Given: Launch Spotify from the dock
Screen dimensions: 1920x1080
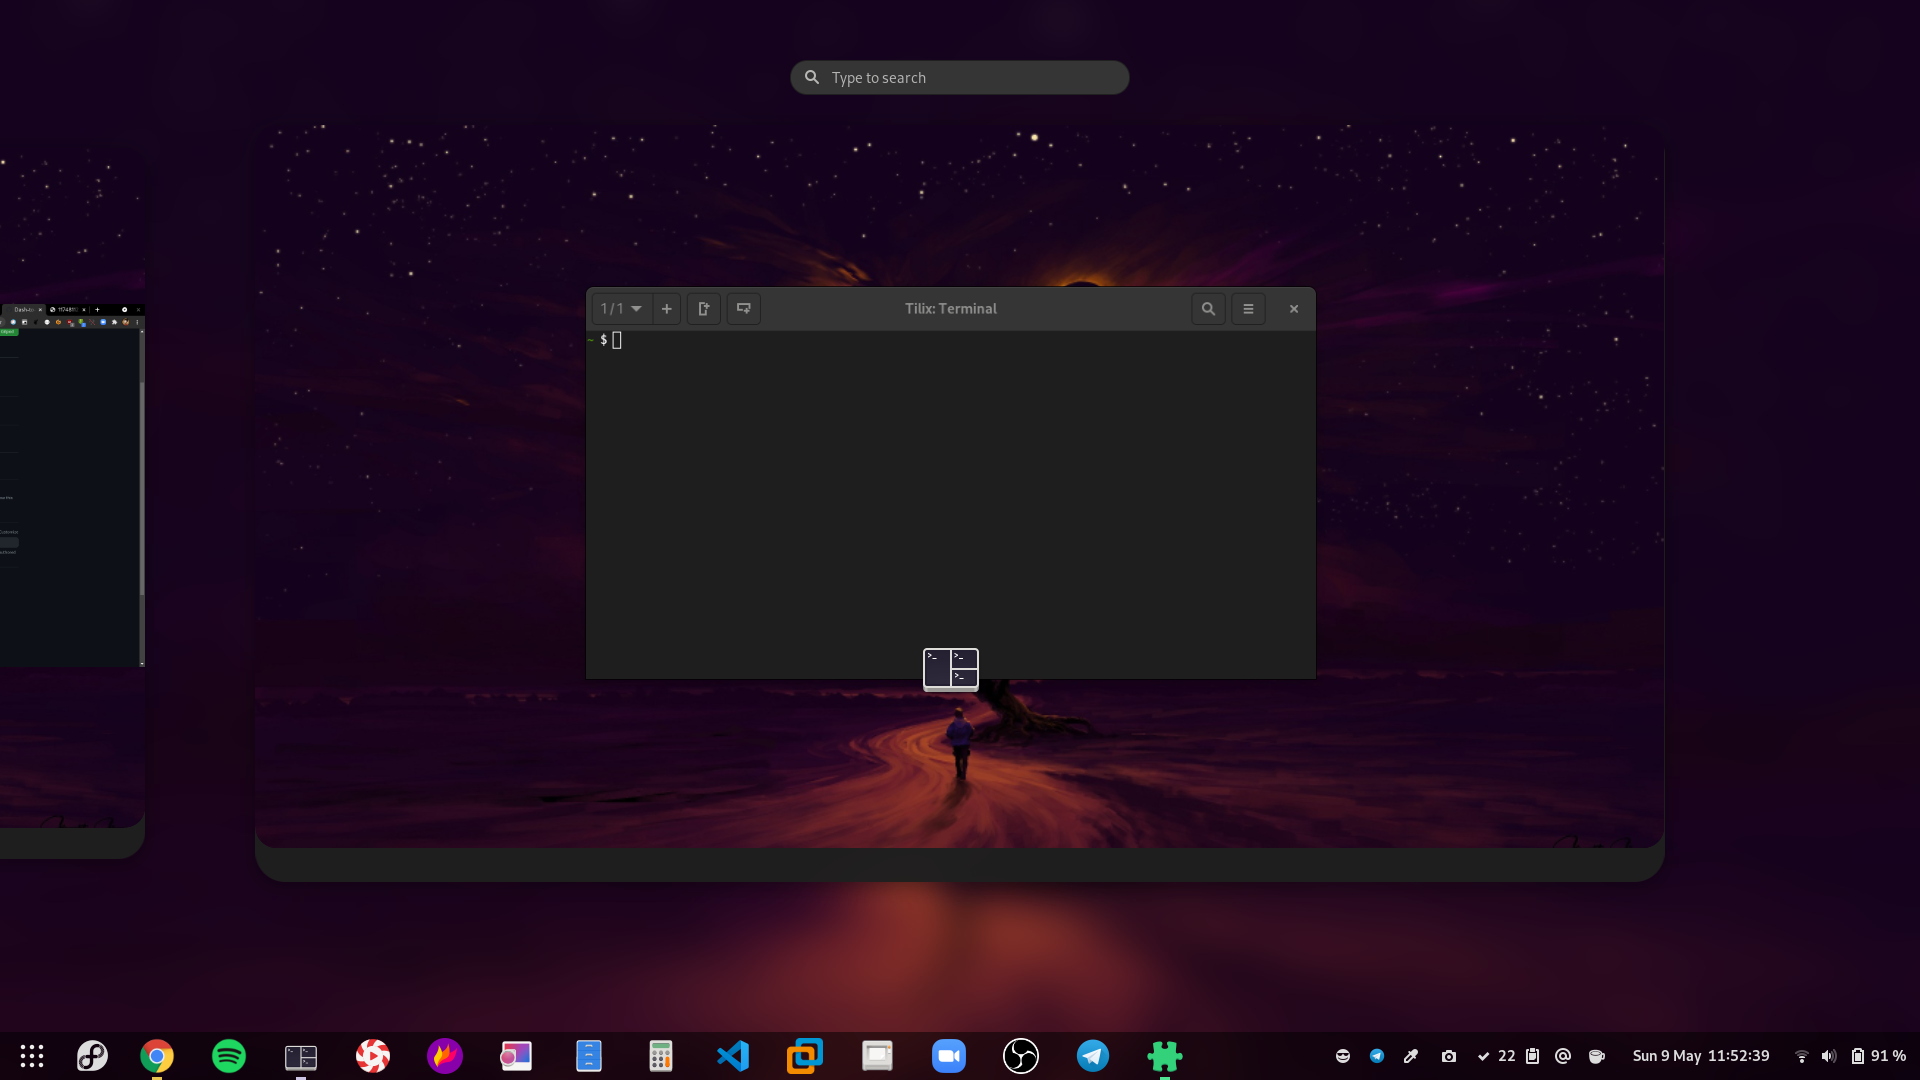Looking at the screenshot, I should tap(229, 1056).
